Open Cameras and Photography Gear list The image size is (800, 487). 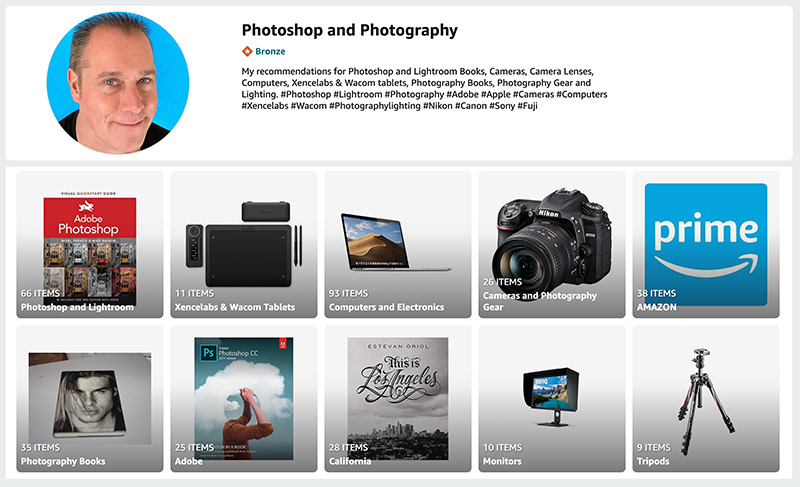[x=552, y=245]
